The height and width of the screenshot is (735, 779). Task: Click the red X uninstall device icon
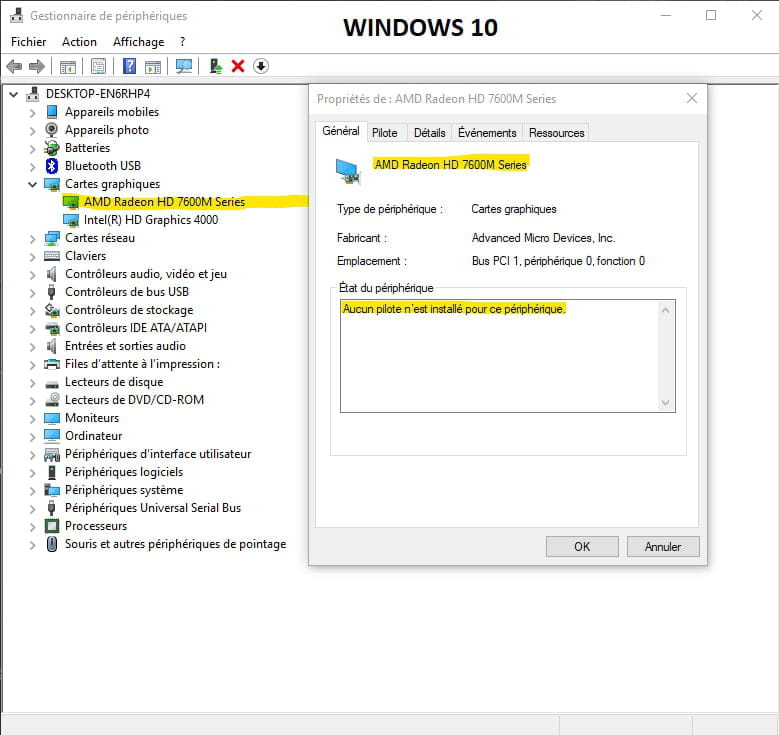238,66
